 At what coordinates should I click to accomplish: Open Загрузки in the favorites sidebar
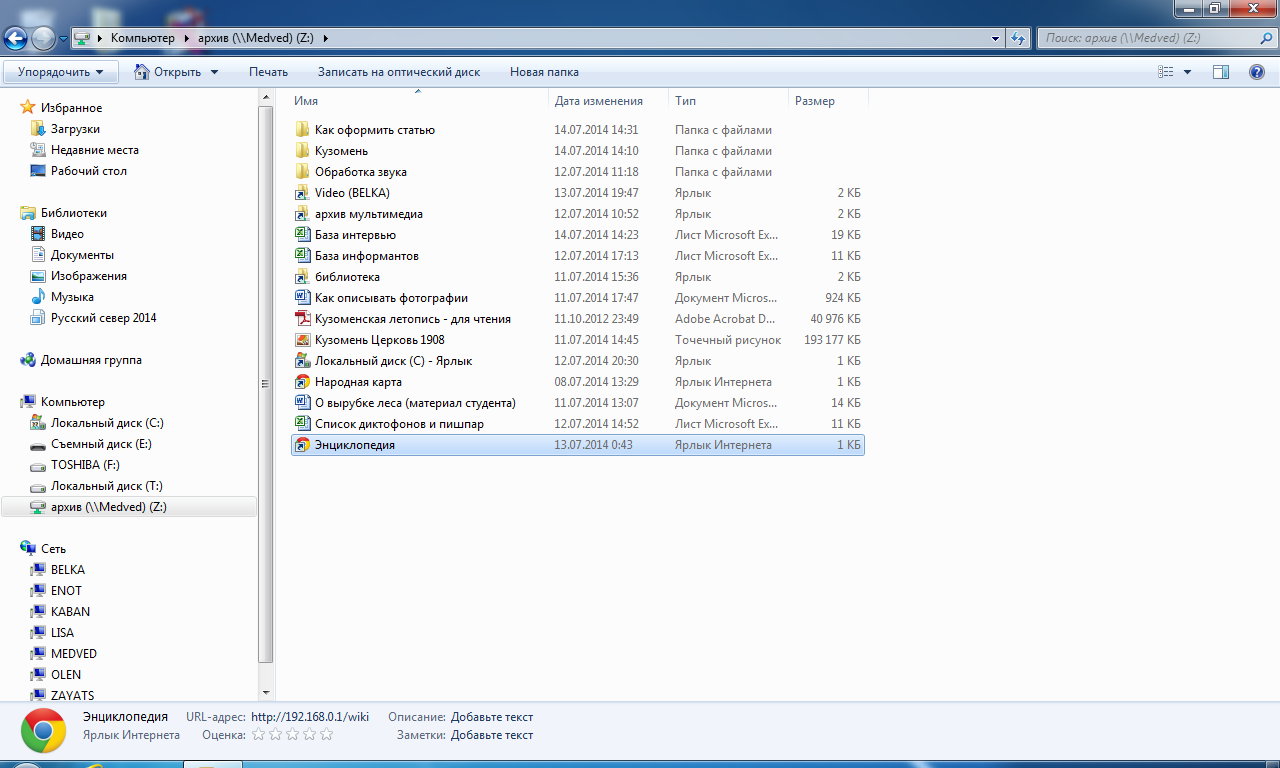75,129
